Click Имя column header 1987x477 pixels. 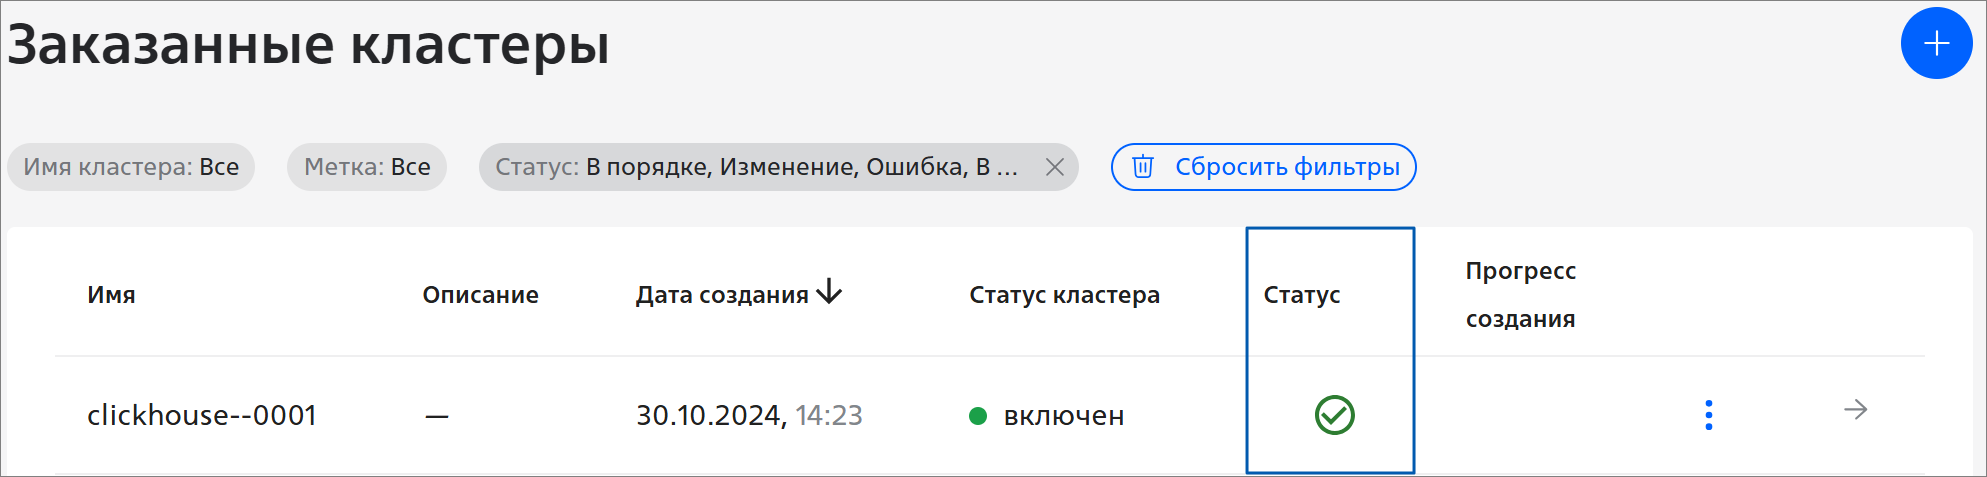point(111,295)
